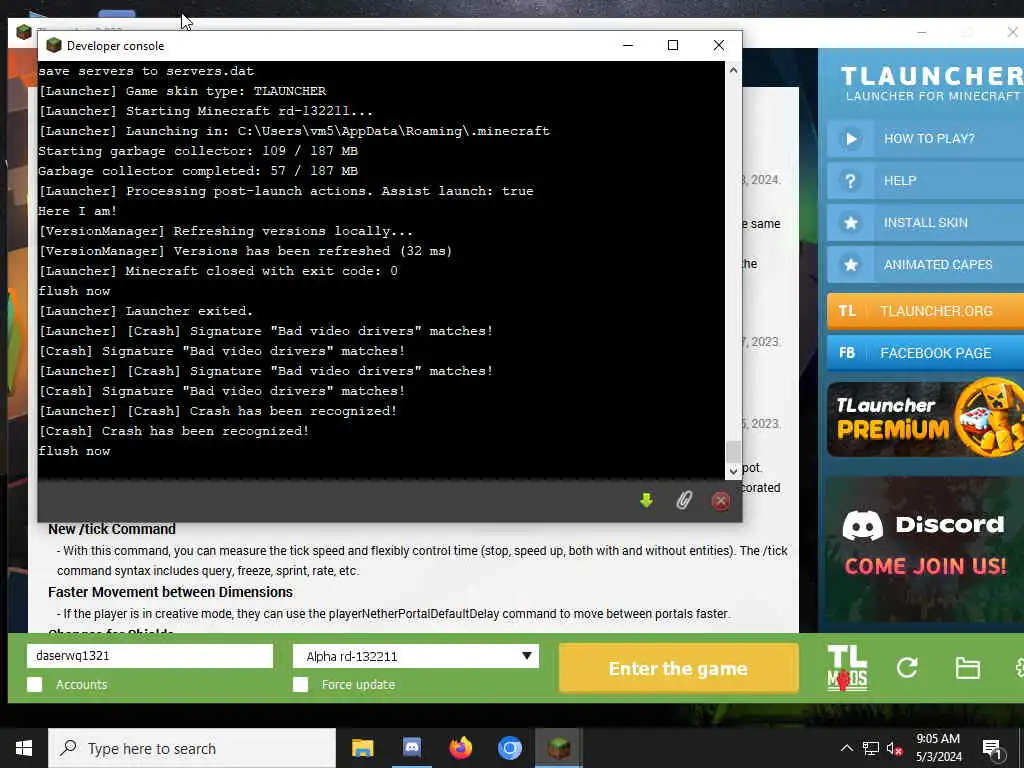Image resolution: width=1024 pixels, height=768 pixels.
Task: Visit TLAUNCHER.ORG button
Action: [925, 311]
